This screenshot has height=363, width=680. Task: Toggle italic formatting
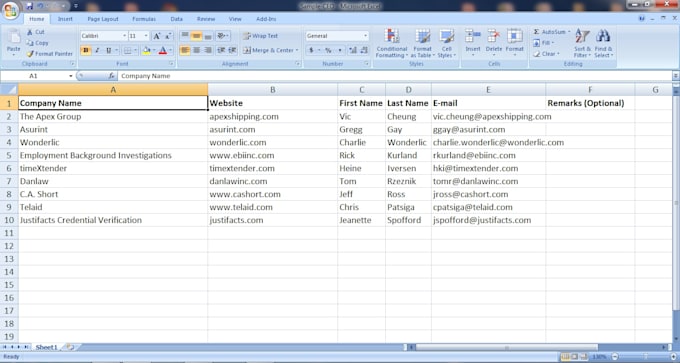[97, 50]
